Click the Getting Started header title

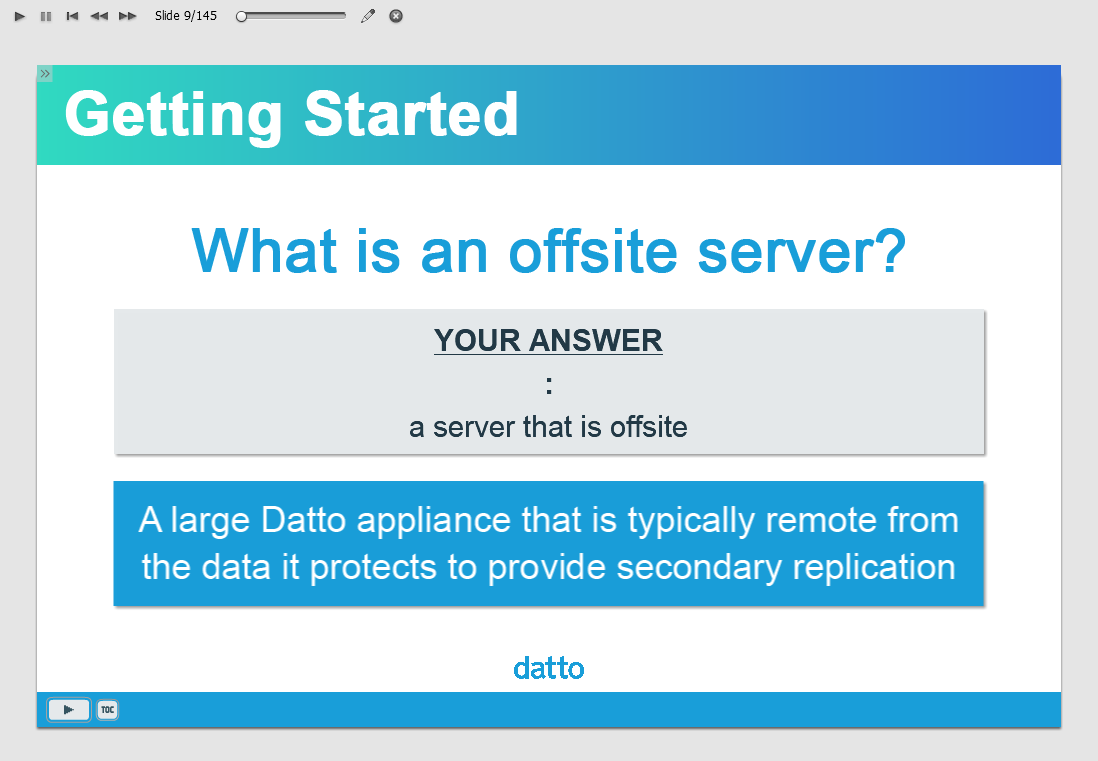coord(291,115)
